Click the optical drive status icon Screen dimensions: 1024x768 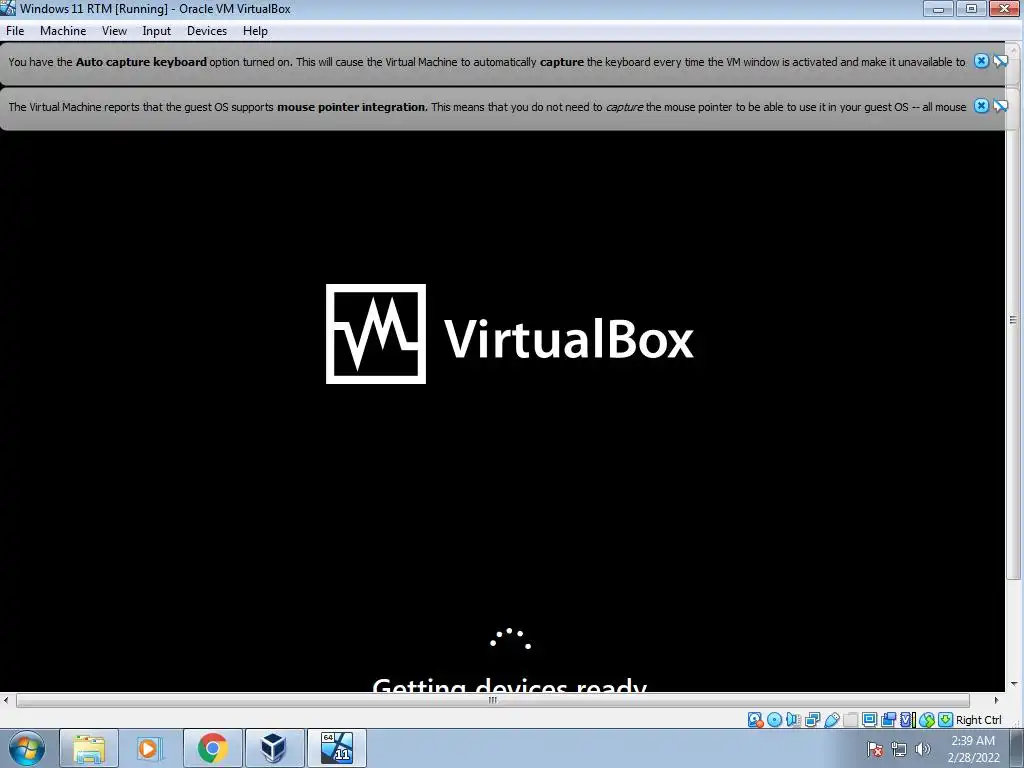coord(775,720)
